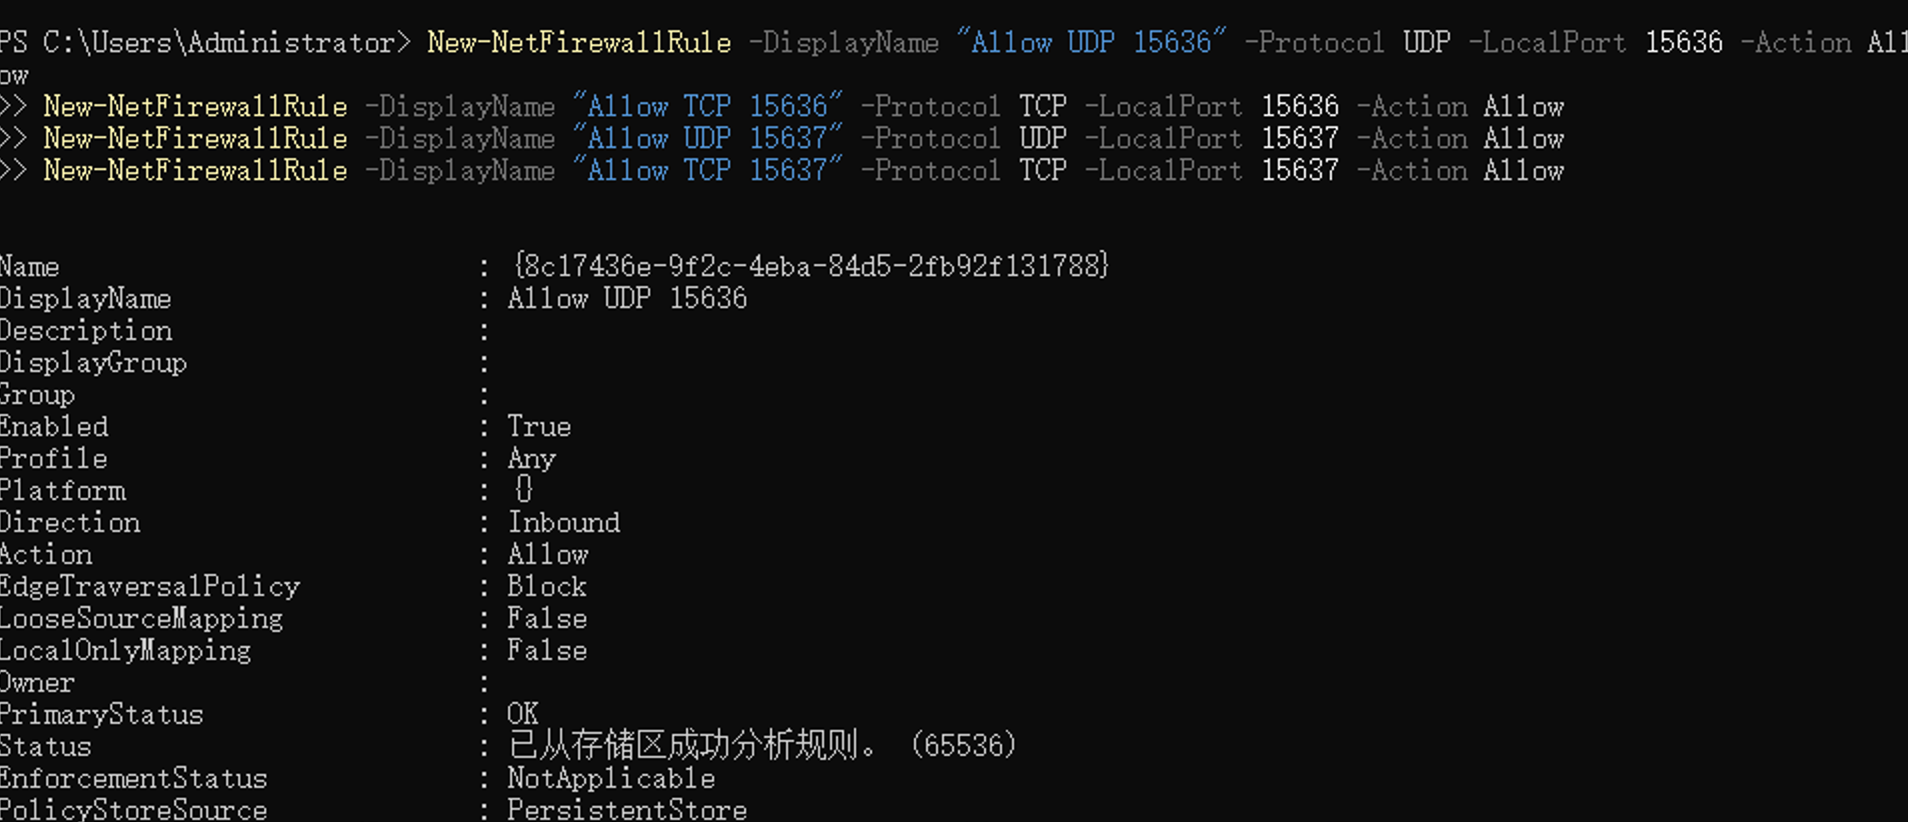1908x822 pixels.
Task: Click the first New-NetFirewallRule command on the prompt line
Action: 579,42
